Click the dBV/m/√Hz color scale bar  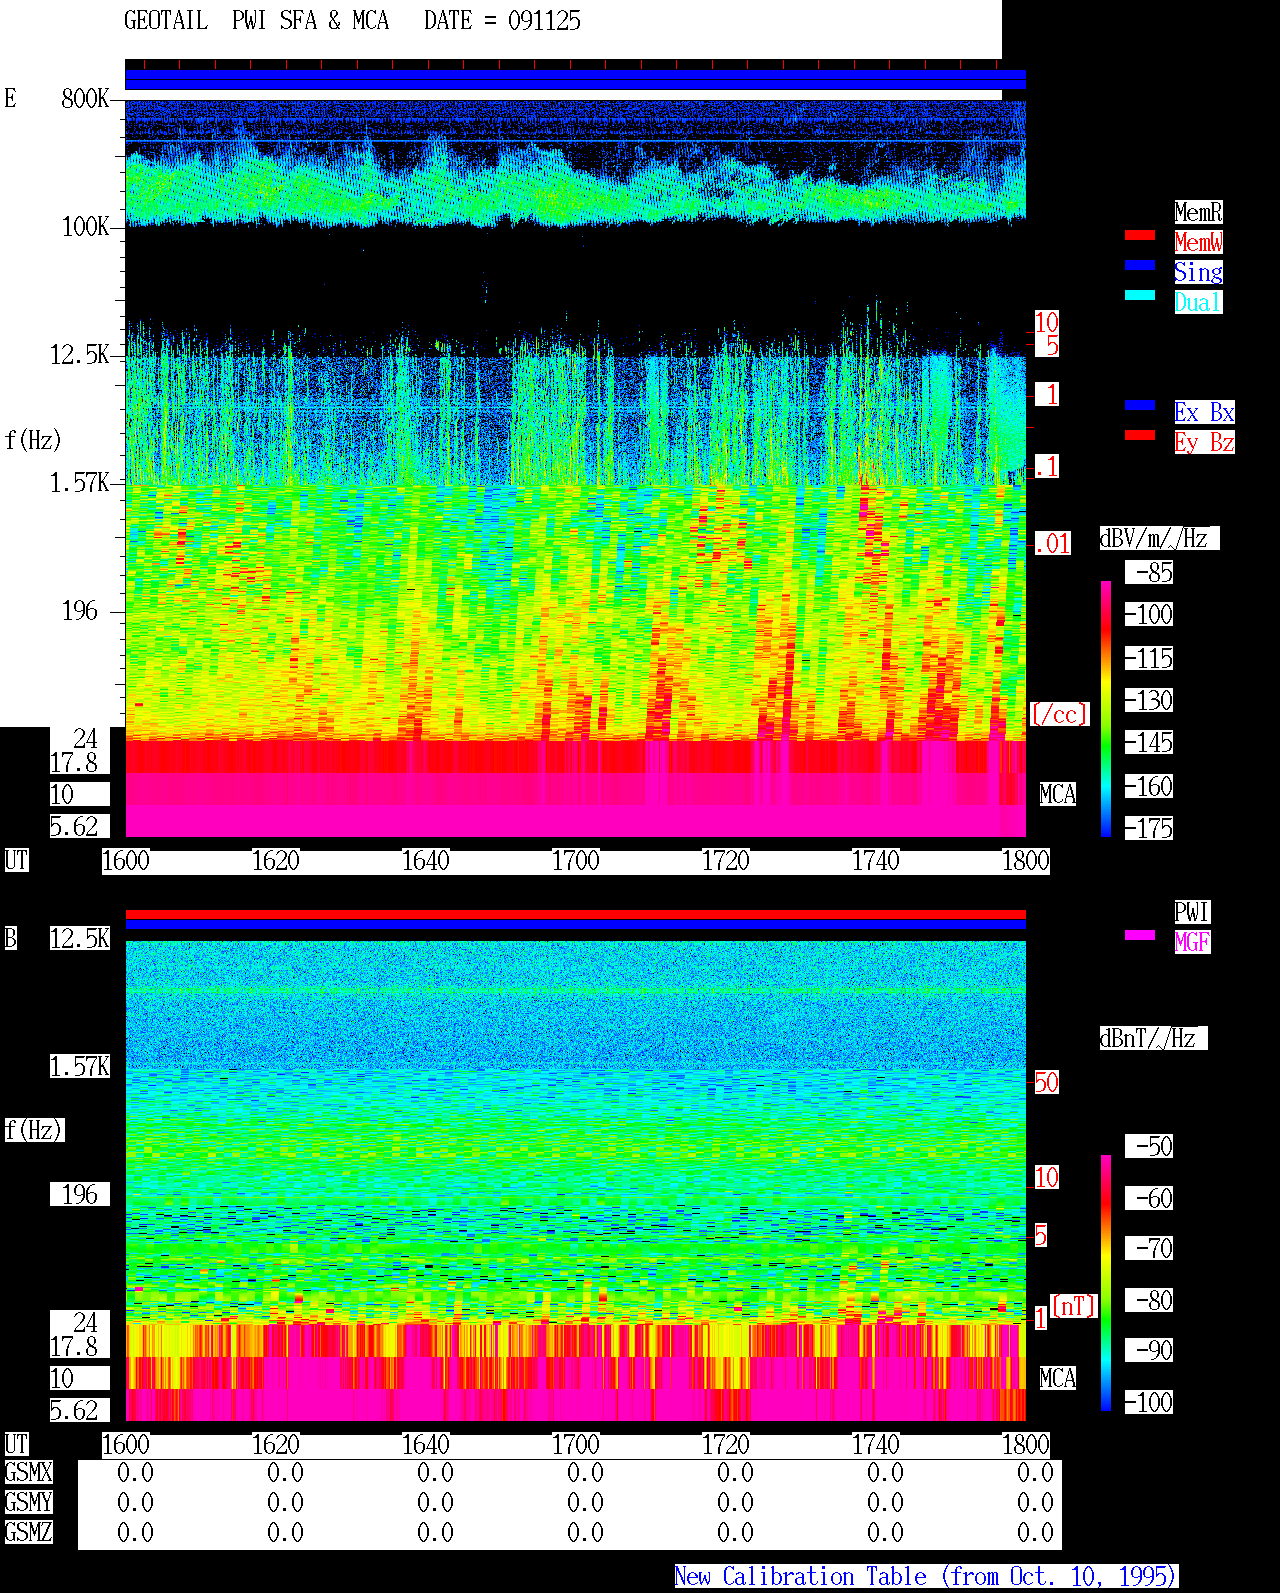[1106, 708]
